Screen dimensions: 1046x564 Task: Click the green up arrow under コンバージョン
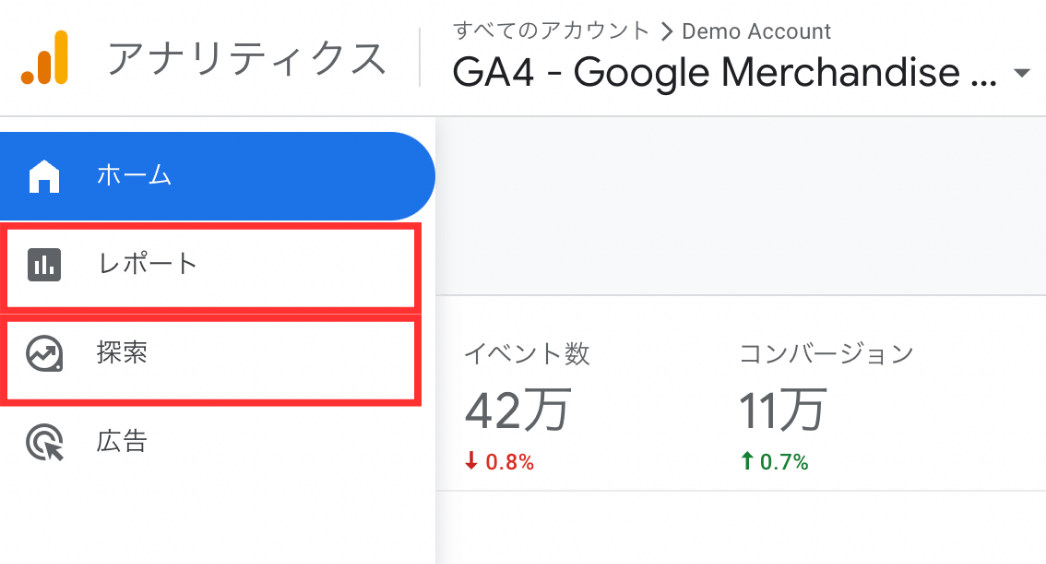click(x=747, y=461)
